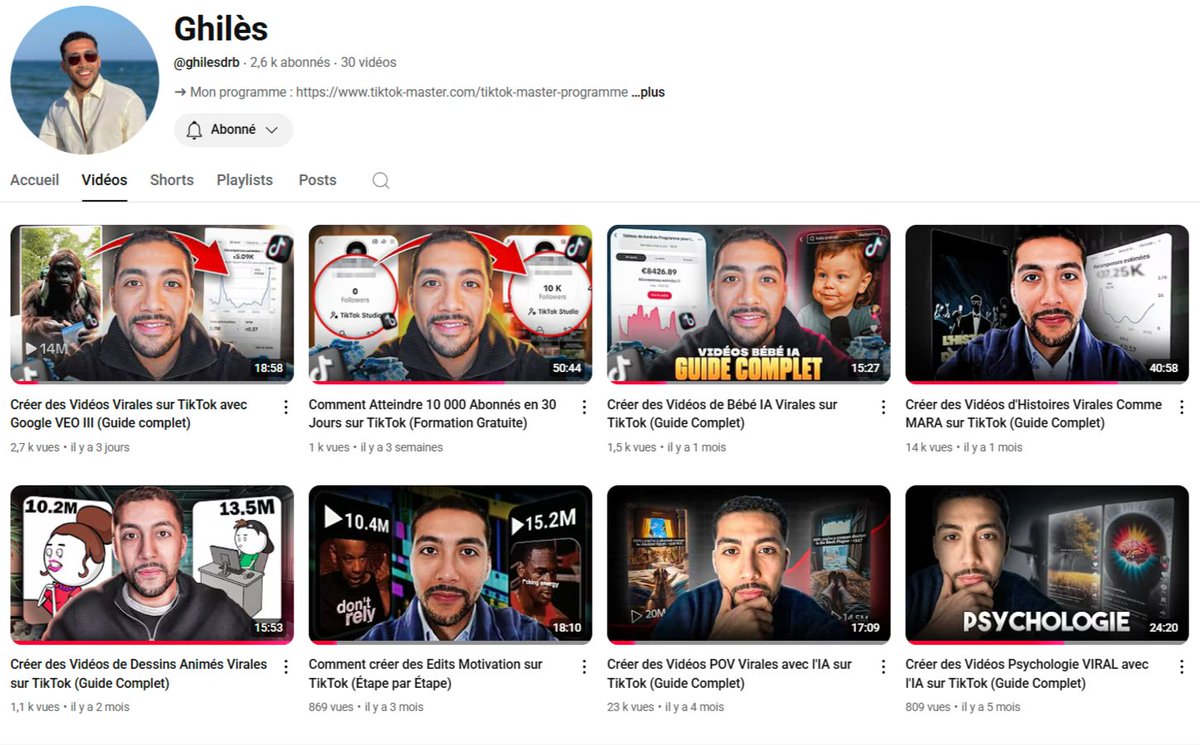Click the 14 k vues • il y a 1 mois text

(x=964, y=447)
